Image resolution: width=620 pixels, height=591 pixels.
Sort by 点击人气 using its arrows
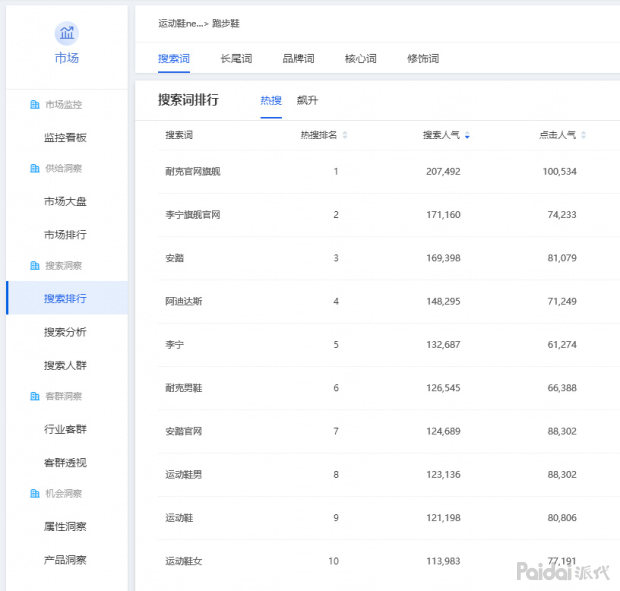pos(583,135)
